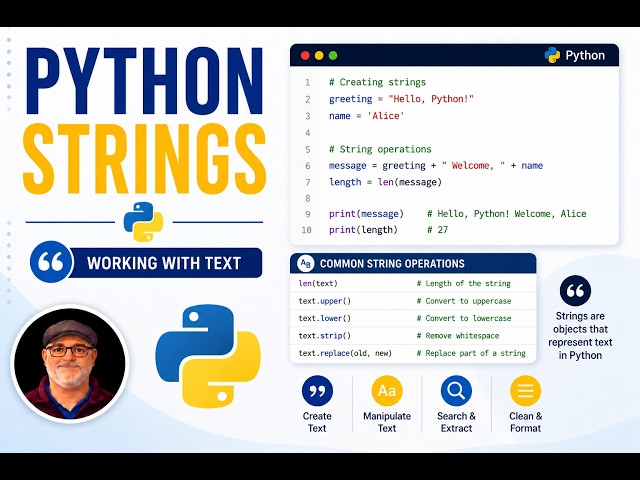Image resolution: width=640 pixels, height=480 pixels.
Task: Select the Clean & Format lines icon
Action: click(526, 391)
